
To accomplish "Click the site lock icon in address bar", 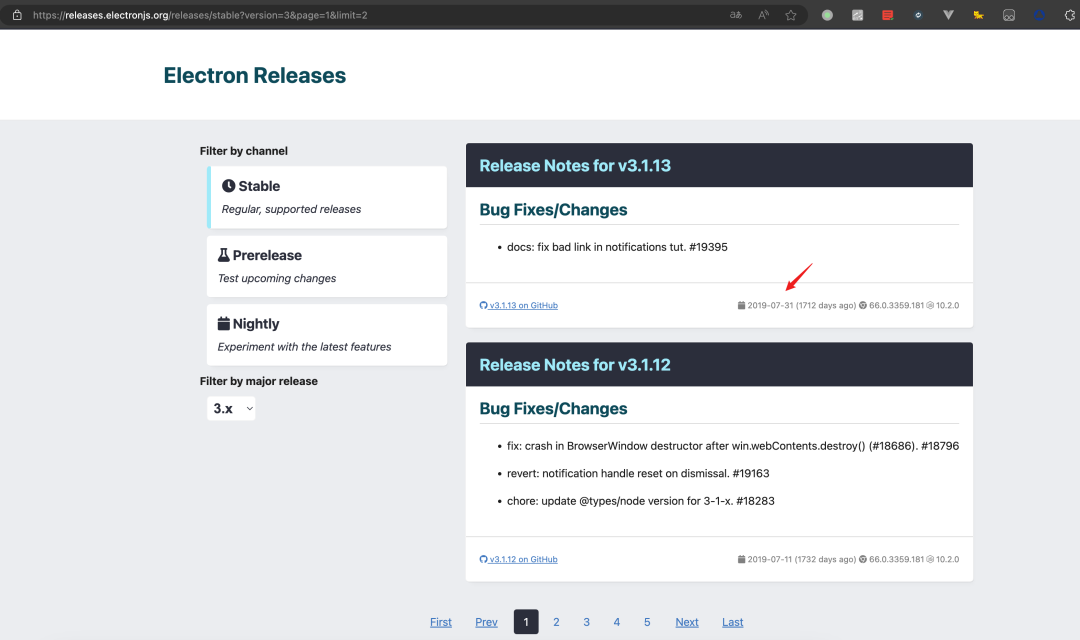I will tap(17, 14).
